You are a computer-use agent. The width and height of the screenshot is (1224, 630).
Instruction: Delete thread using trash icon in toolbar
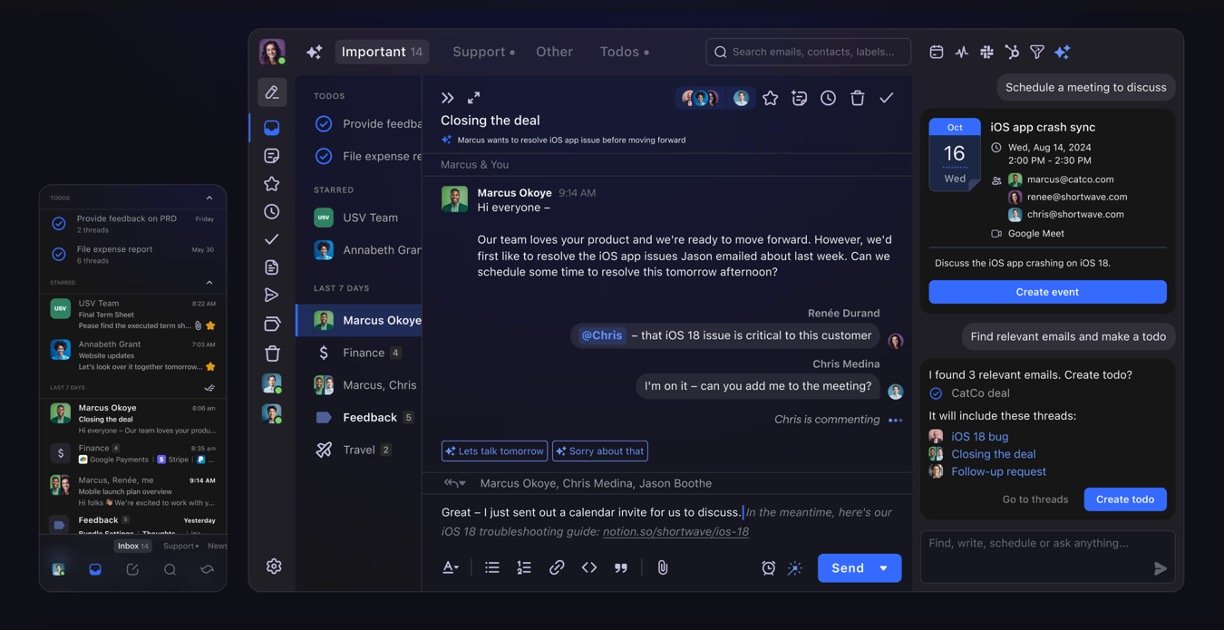(x=857, y=98)
